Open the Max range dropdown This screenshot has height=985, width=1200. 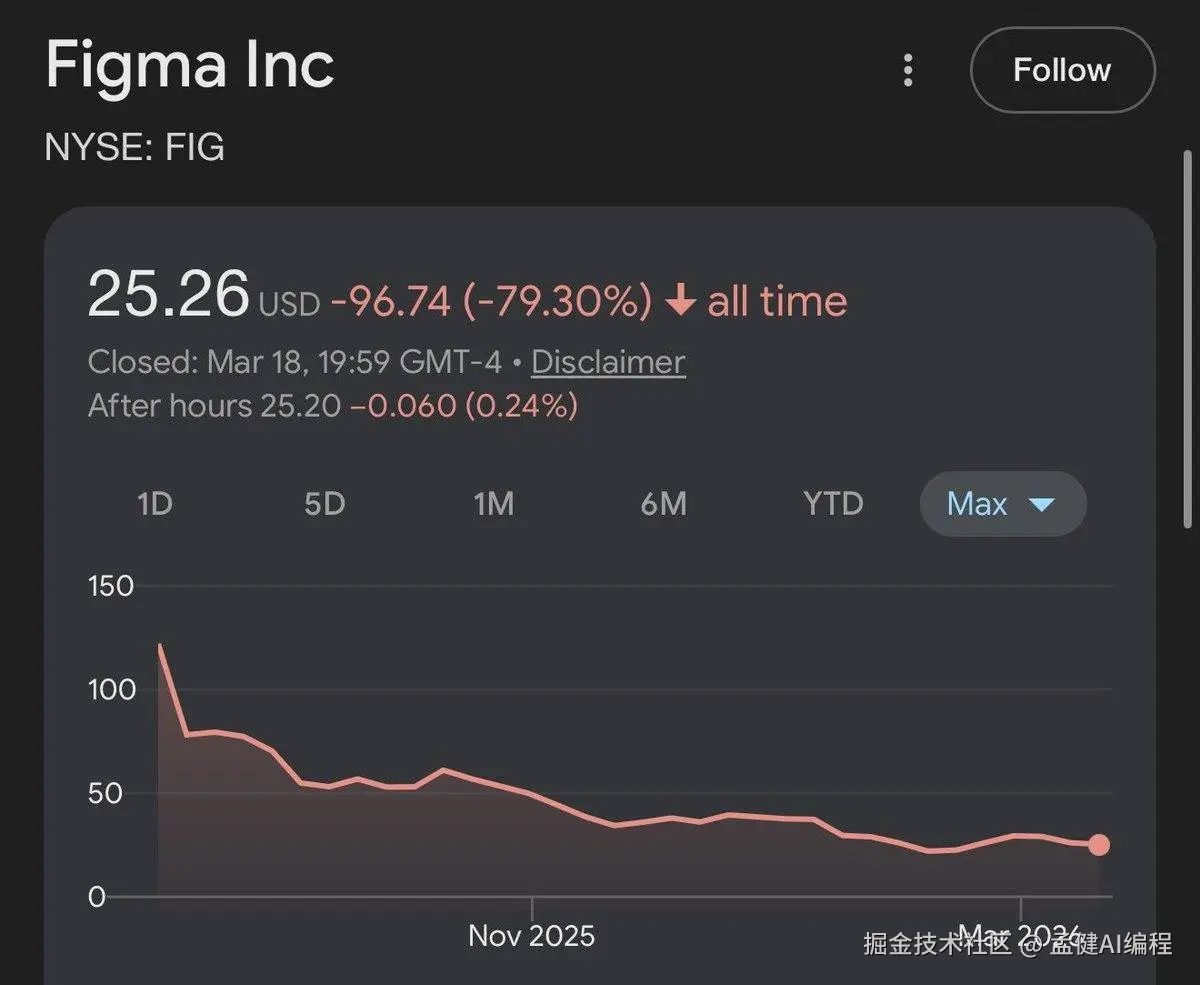pyautogui.click(x=1002, y=504)
